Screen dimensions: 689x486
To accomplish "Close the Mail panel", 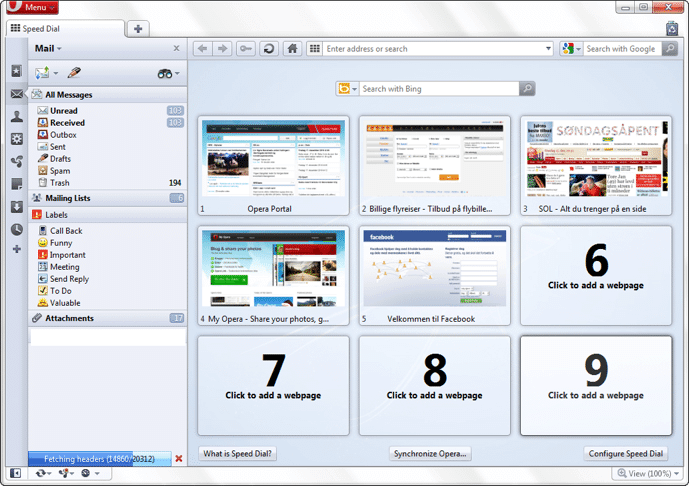I will [x=176, y=48].
